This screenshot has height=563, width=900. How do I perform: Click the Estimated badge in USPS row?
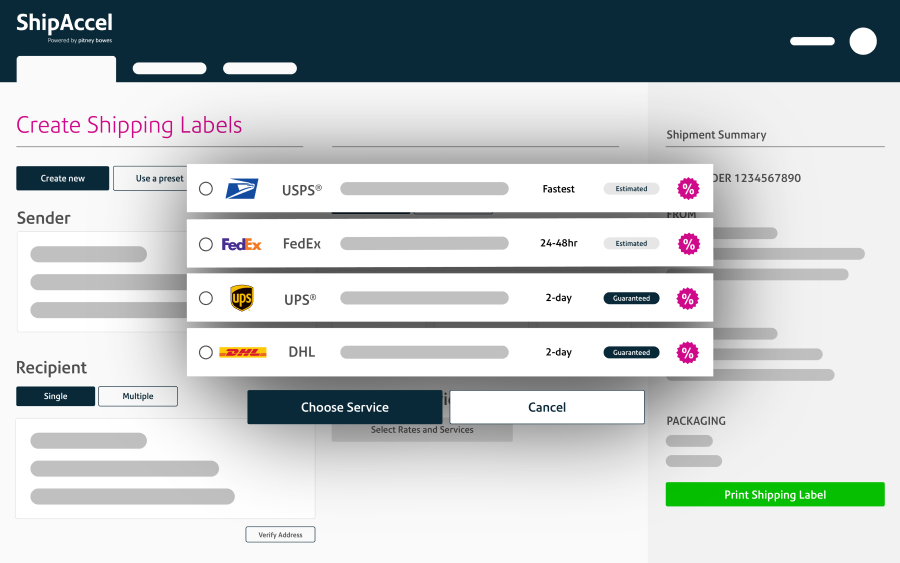pyautogui.click(x=631, y=189)
